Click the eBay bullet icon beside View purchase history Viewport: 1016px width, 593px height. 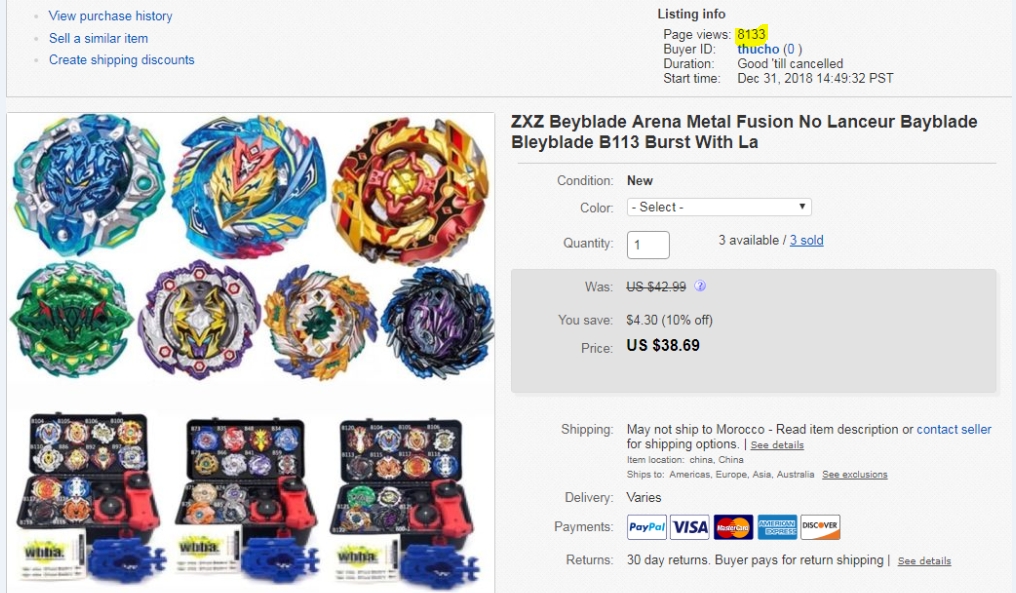click(38, 16)
